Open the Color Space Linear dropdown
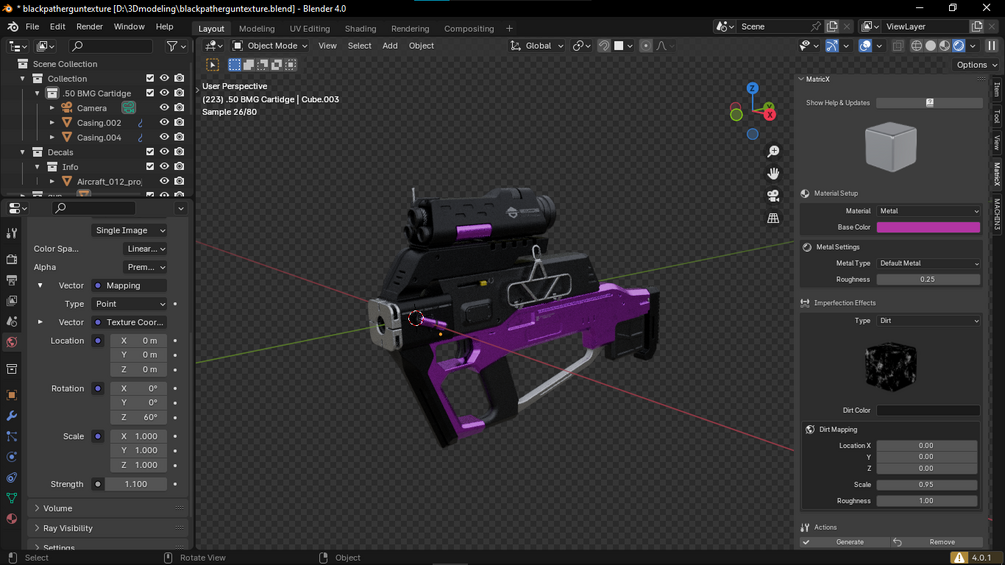Image resolution: width=1005 pixels, height=565 pixels. click(145, 249)
